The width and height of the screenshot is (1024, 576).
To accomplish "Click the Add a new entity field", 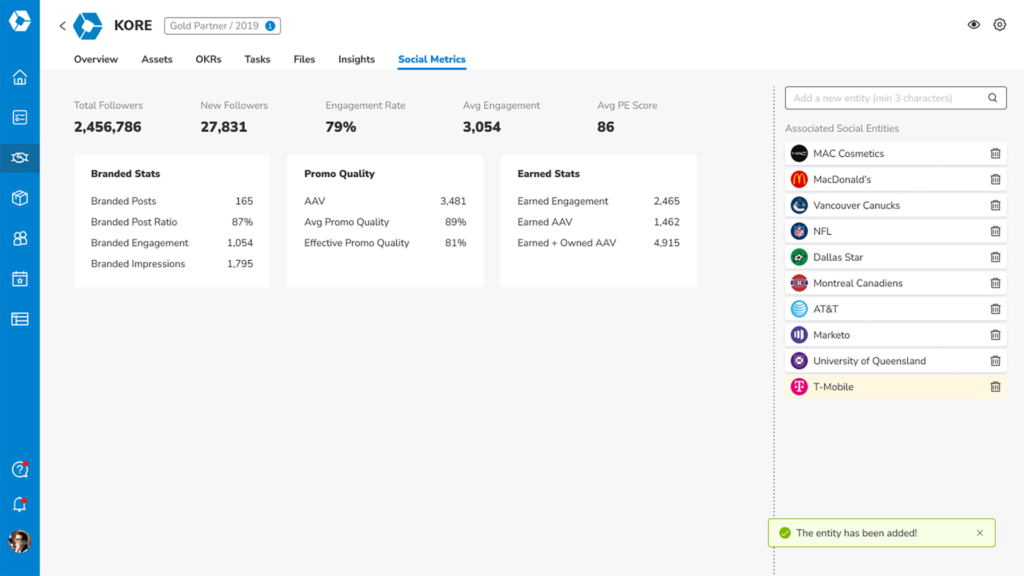I will (885, 98).
